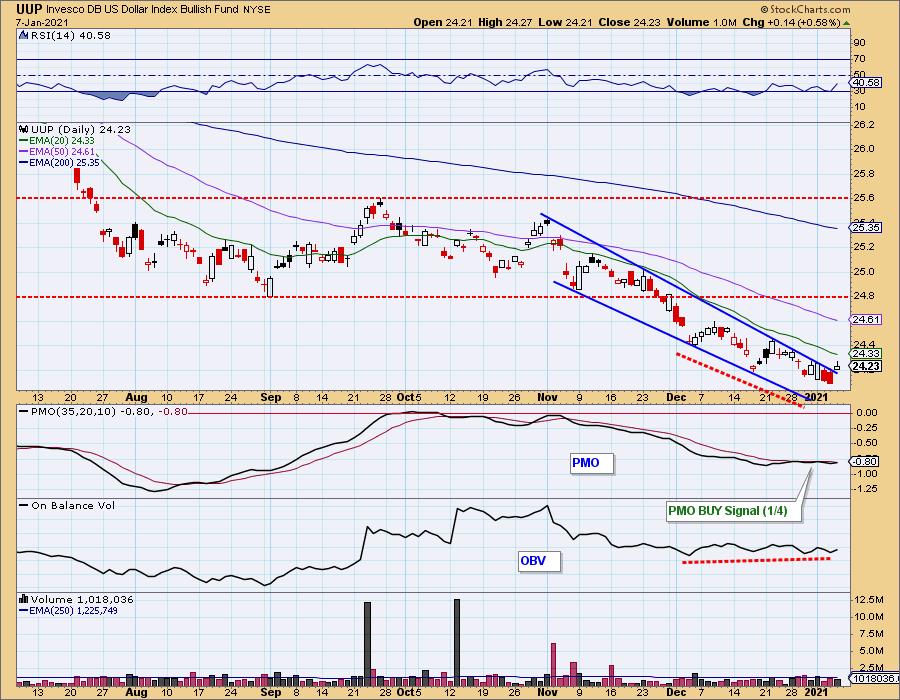Click the UUP ticker symbol in the header
The height and width of the screenshot is (700, 900).
pyautogui.click(x=28, y=9)
